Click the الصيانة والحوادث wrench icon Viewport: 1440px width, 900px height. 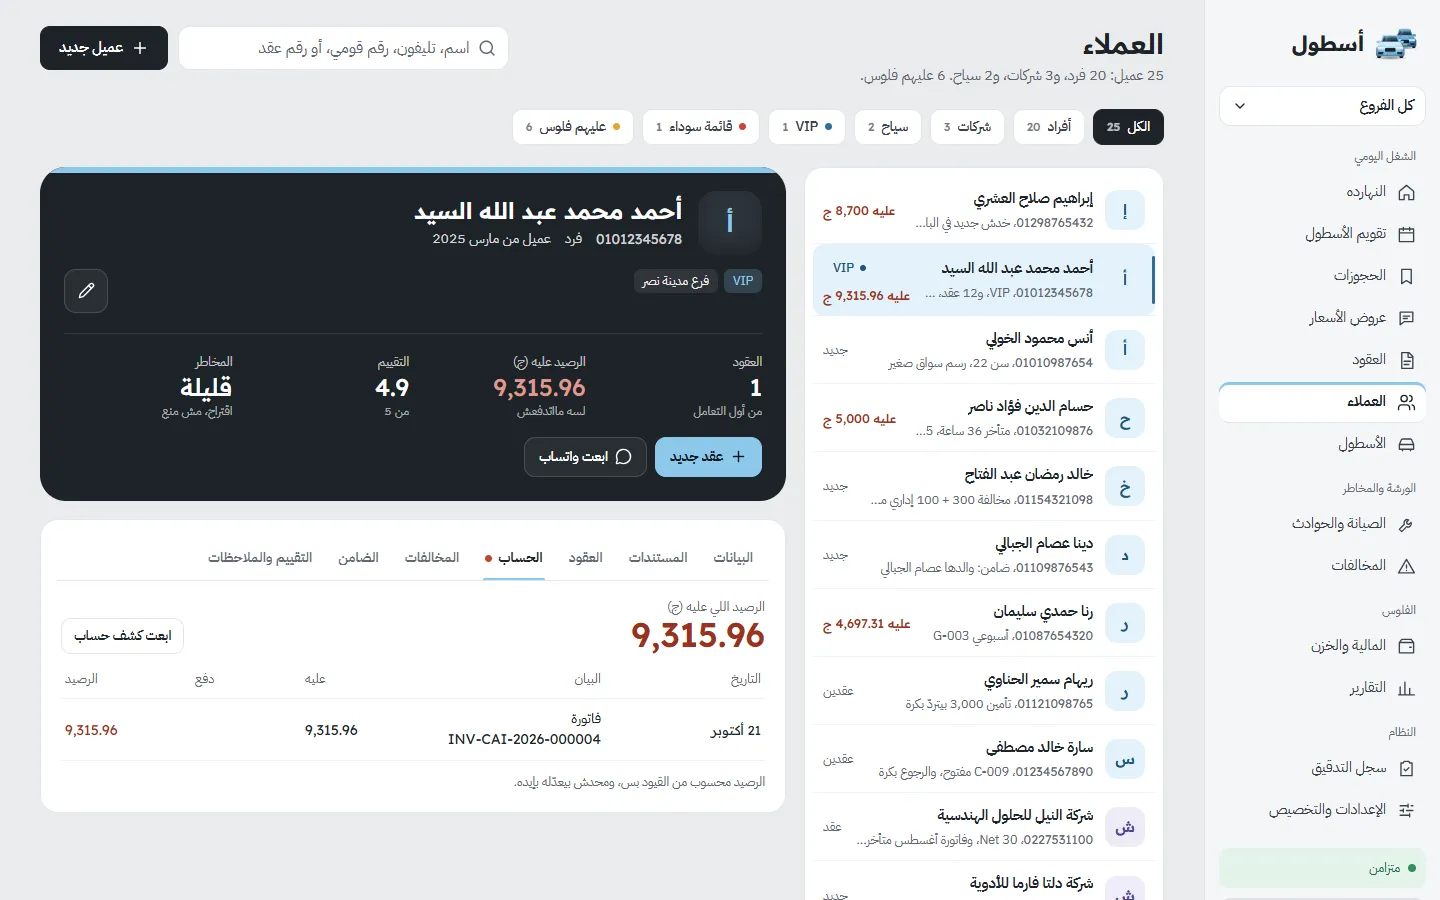(x=1406, y=524)
